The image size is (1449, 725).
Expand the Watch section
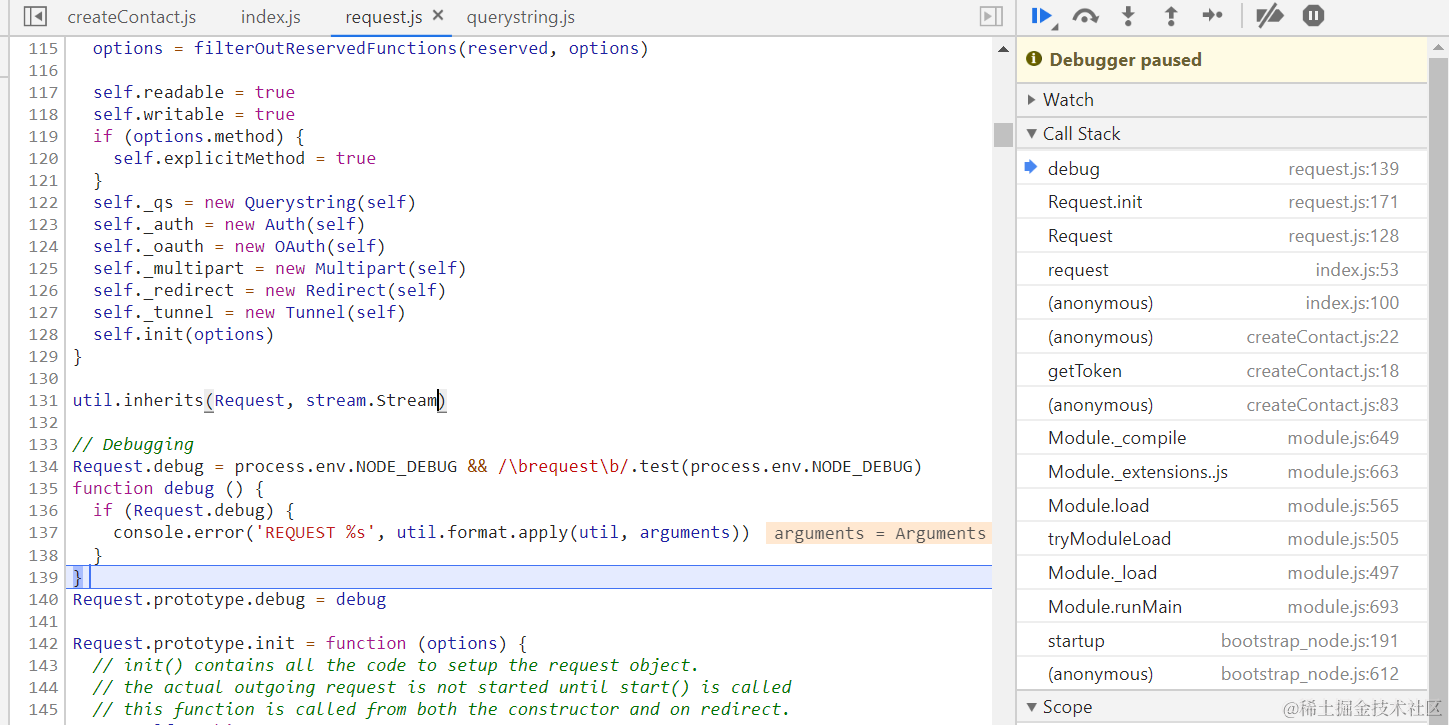pyautogui.click(x=1222, y=99)
